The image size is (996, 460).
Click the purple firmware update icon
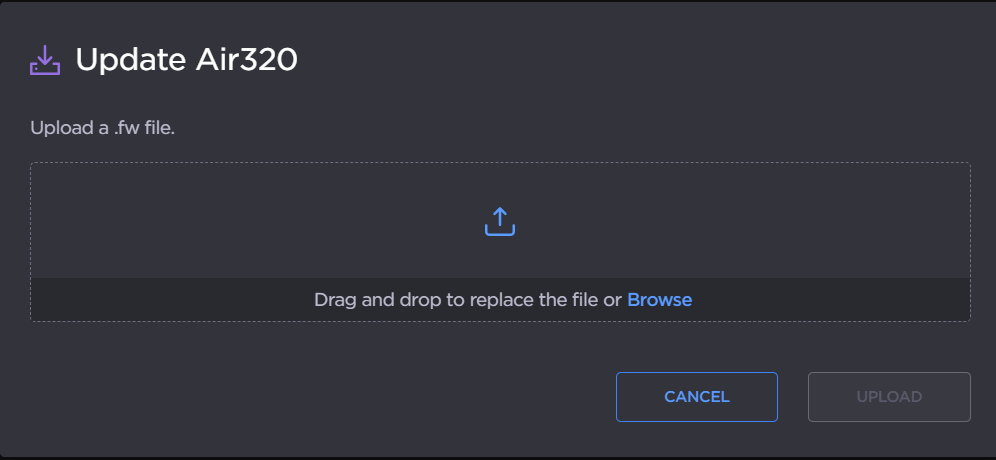(45, 61)
